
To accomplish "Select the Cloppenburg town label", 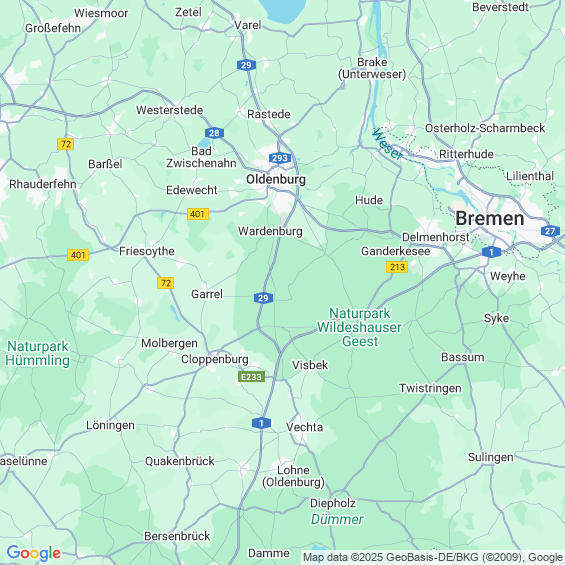I will (x=215, y=359).
